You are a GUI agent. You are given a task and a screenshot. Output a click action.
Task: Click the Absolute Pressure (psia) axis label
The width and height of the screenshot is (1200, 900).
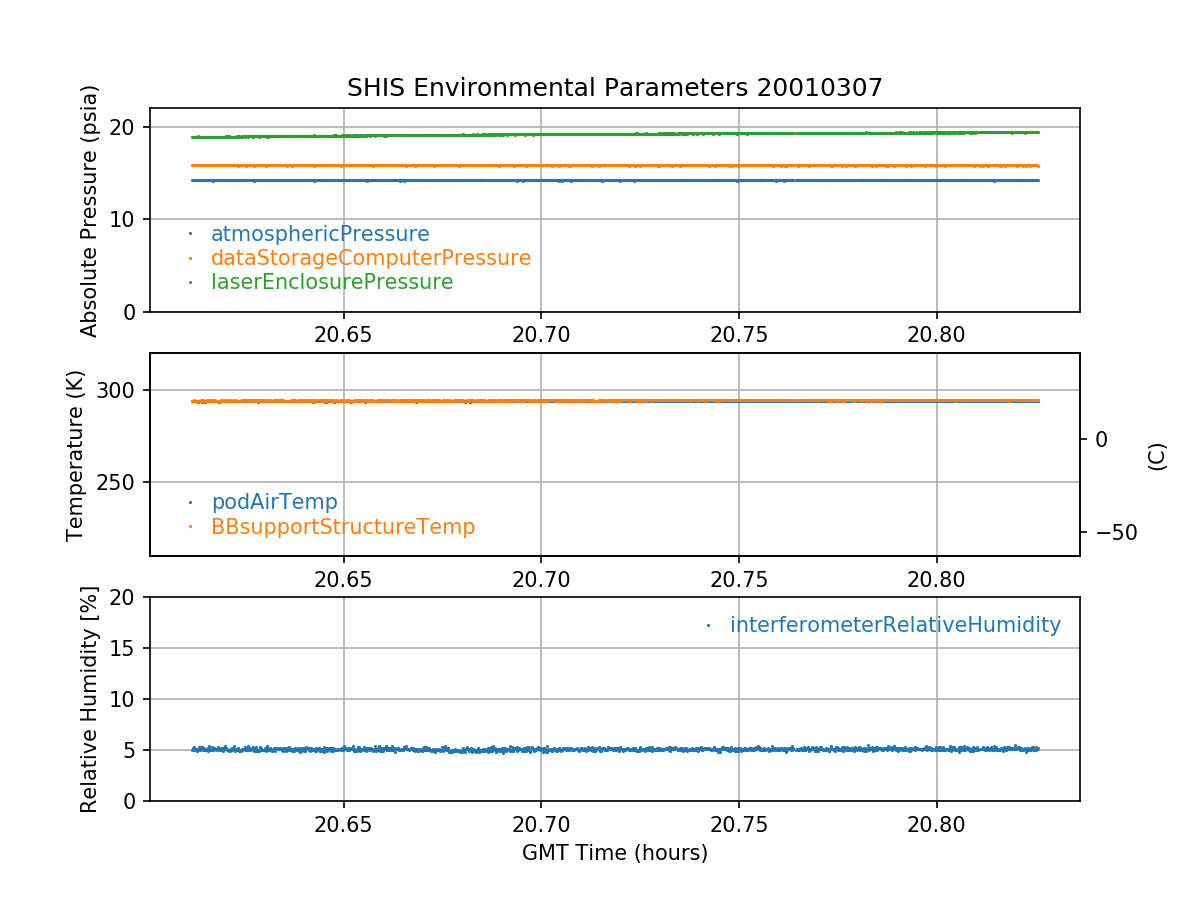pos(90,210)
